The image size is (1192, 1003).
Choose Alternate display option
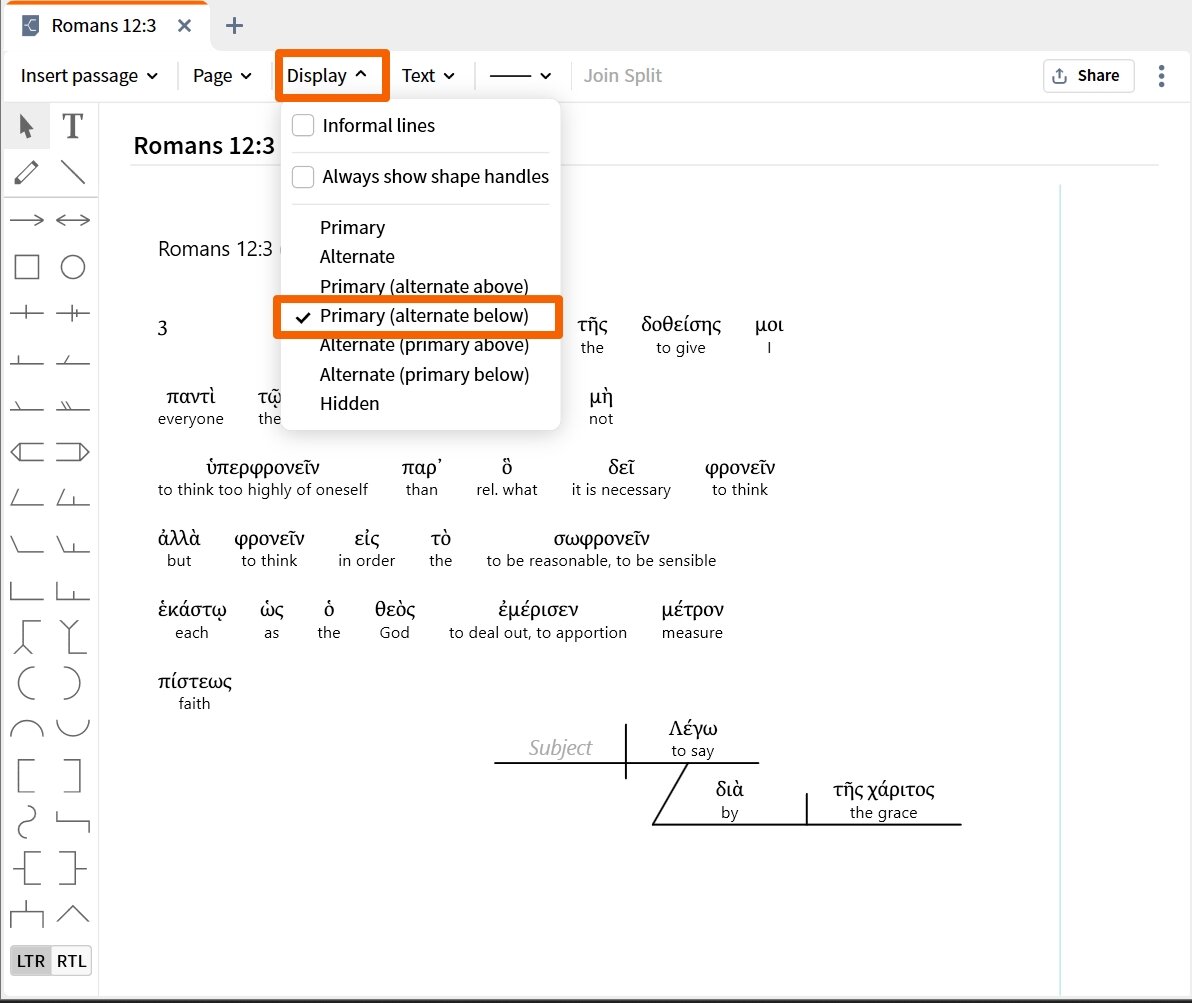tap(357, 257)
